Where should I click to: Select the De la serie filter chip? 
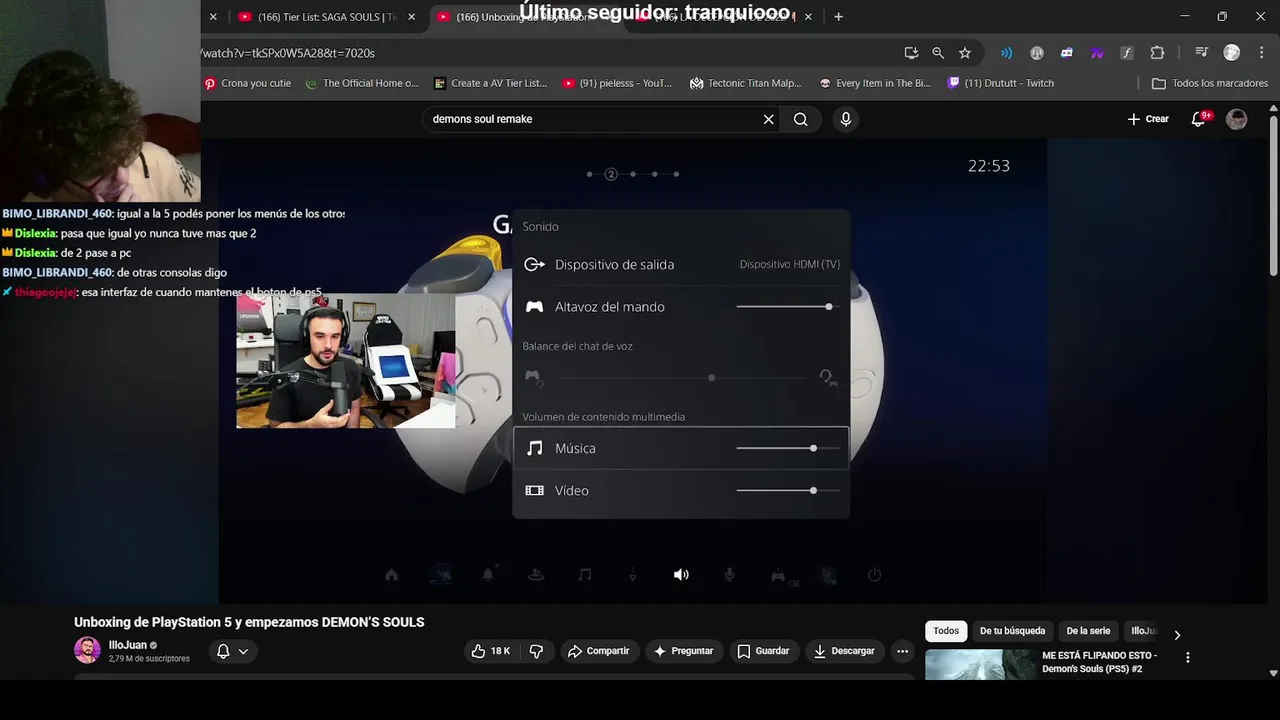[x=1088, y=631]
